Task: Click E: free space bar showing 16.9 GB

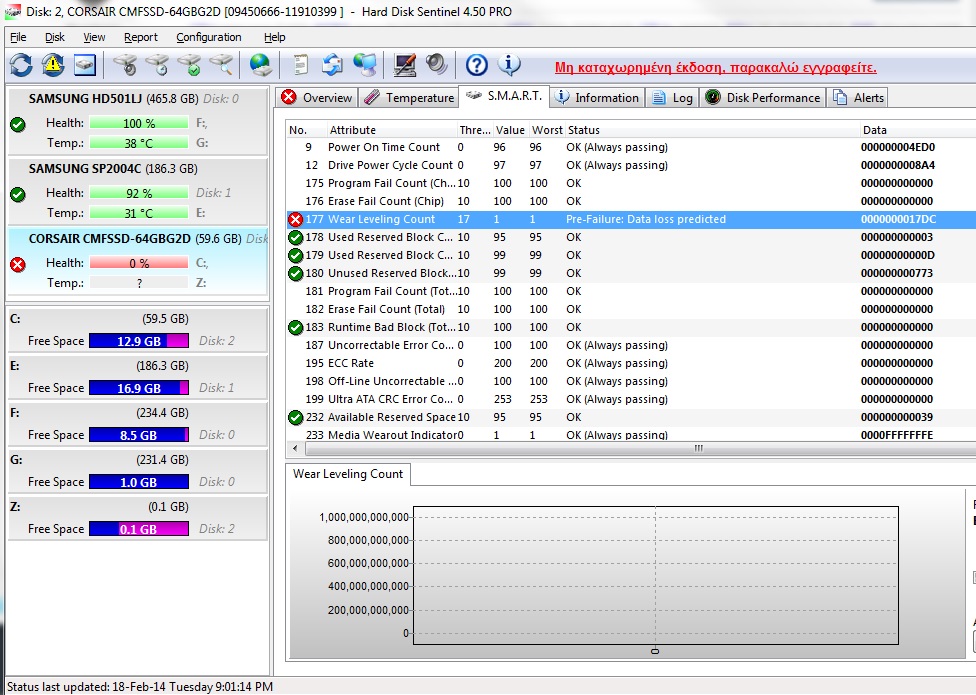Action: 139,388
